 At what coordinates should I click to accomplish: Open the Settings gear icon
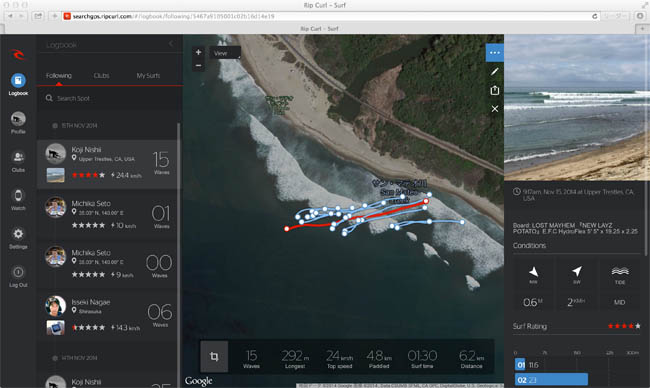pyautogui.click(x=18, y=234)
